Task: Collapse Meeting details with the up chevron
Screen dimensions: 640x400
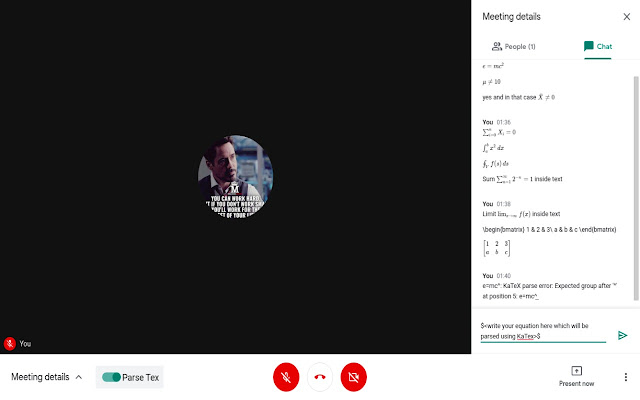Action: [79, 377]
